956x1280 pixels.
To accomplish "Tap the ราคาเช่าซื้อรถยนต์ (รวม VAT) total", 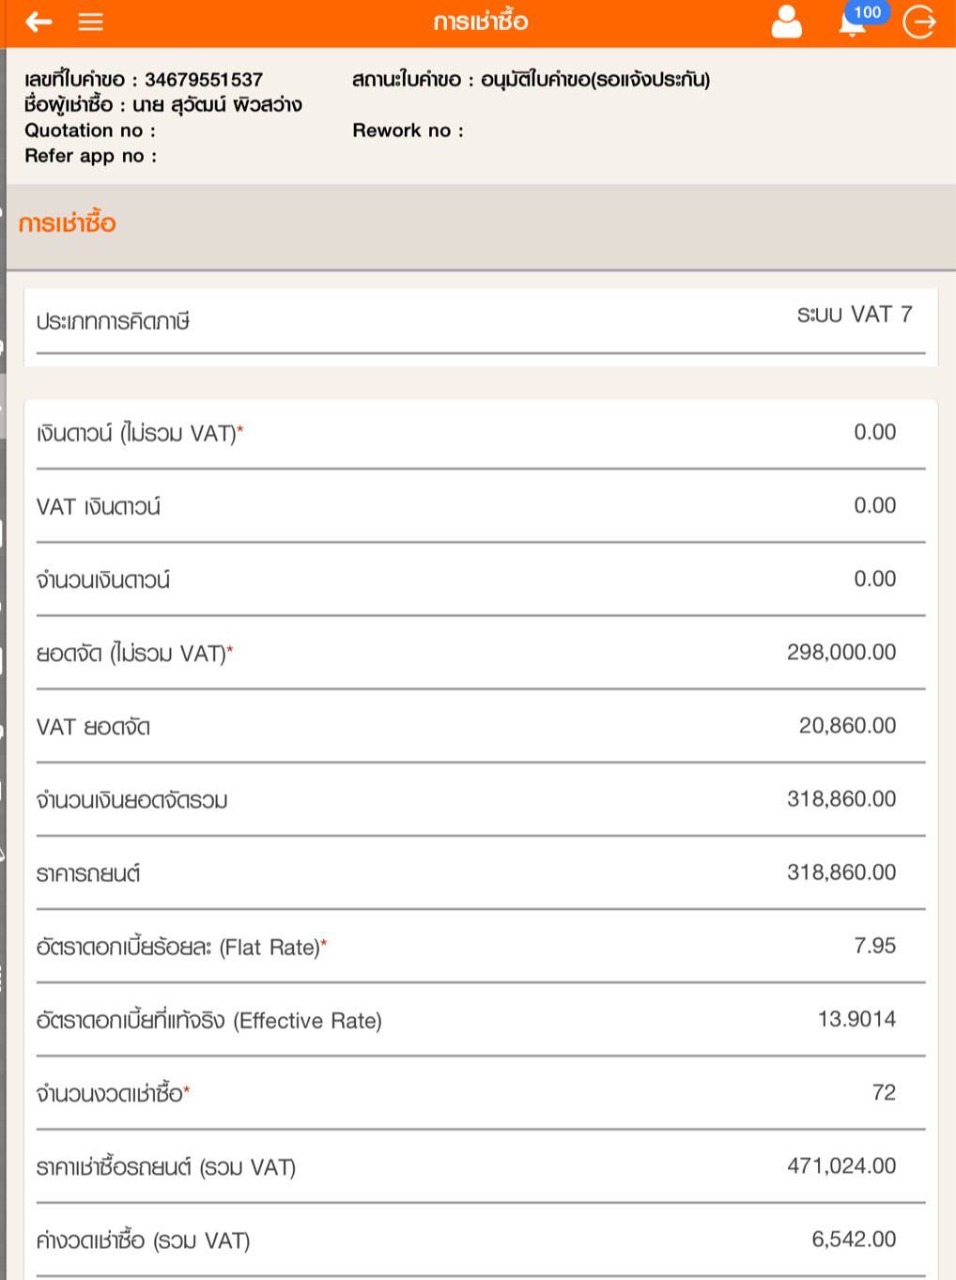I will (841, 1166).
